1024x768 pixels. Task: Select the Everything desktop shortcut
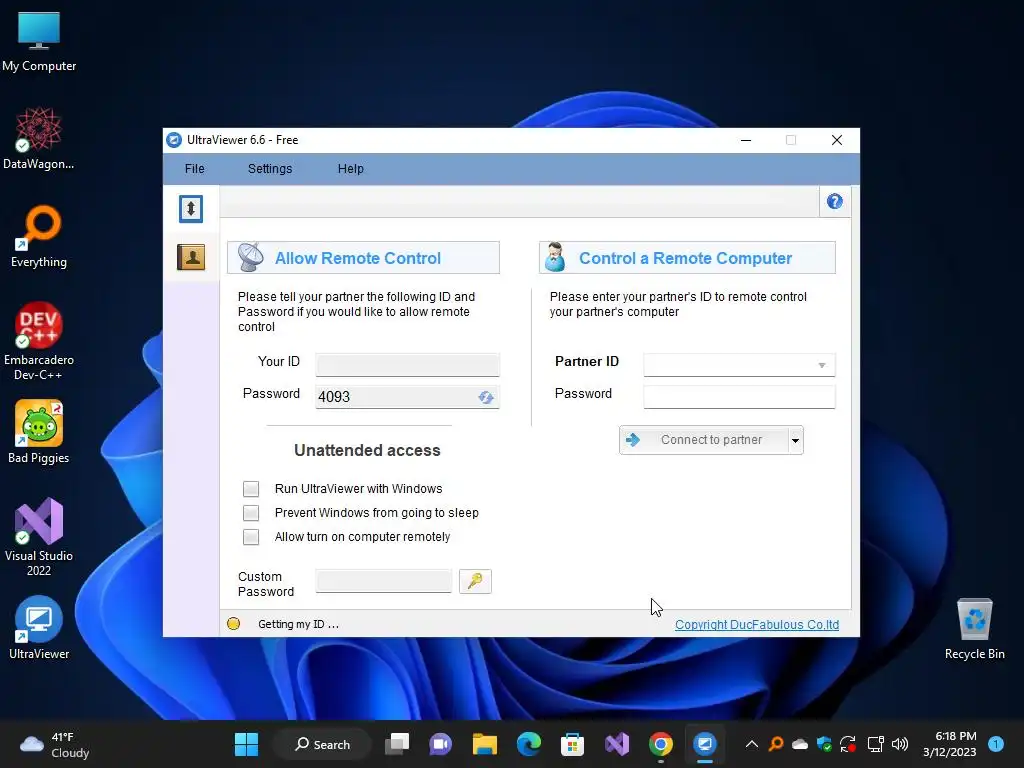click(x=39, y=236)
